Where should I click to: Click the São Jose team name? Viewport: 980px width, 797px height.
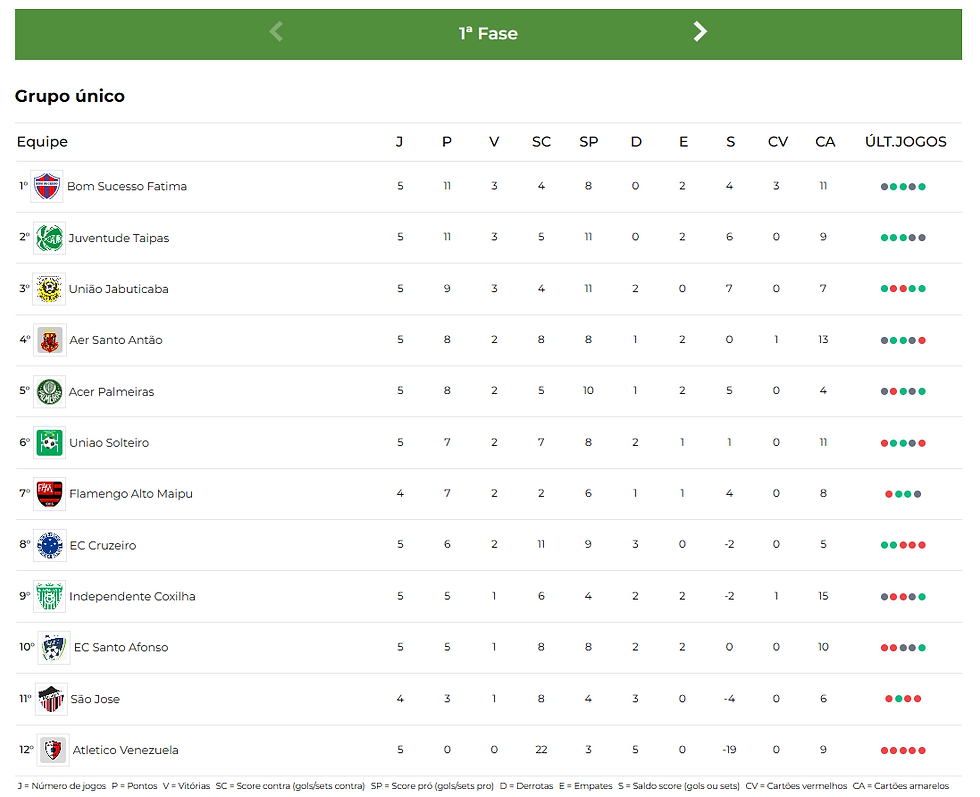click(x=95, y=699)
